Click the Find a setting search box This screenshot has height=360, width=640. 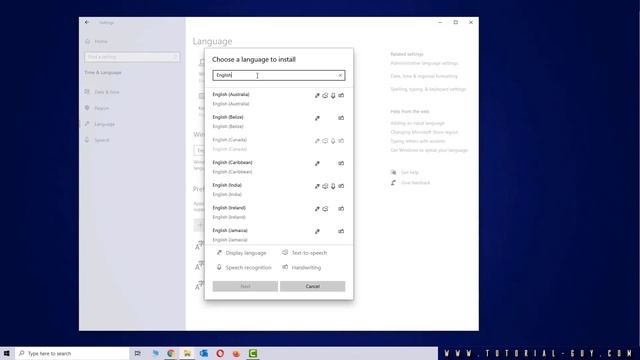(132, 57)
